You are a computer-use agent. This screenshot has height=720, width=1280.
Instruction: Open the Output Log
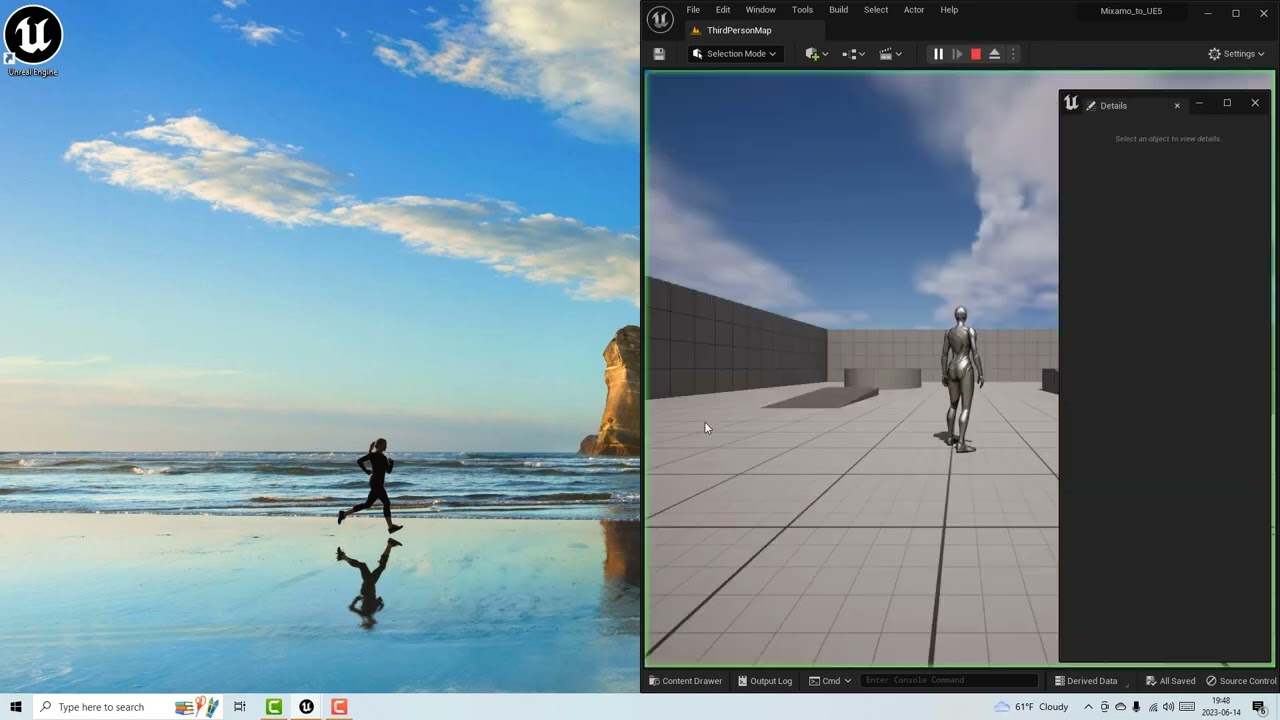click(x=765, y=681)
